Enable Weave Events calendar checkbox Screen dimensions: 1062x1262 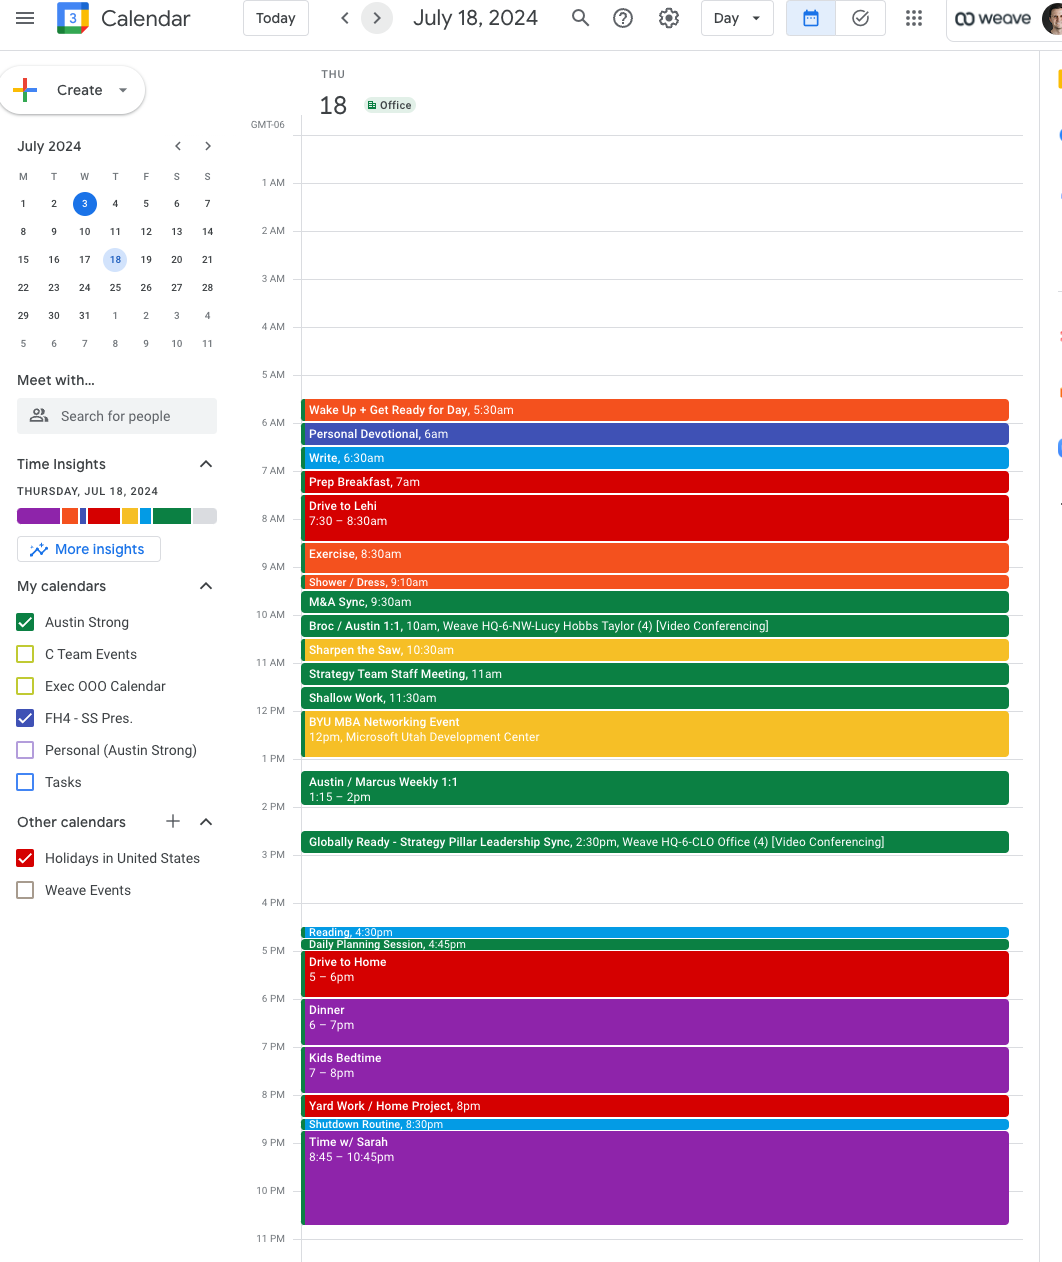tap(26, 890)
